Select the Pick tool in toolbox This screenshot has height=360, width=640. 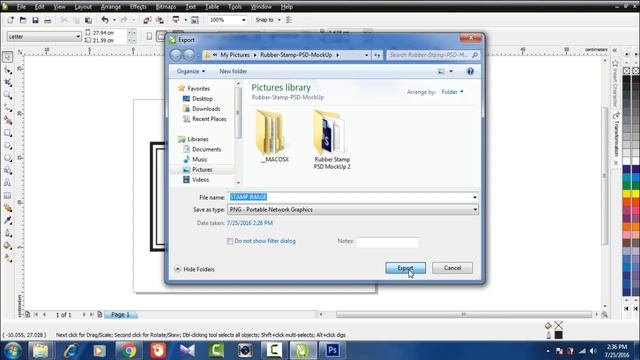pyautogui.click(x=7, y=57)
